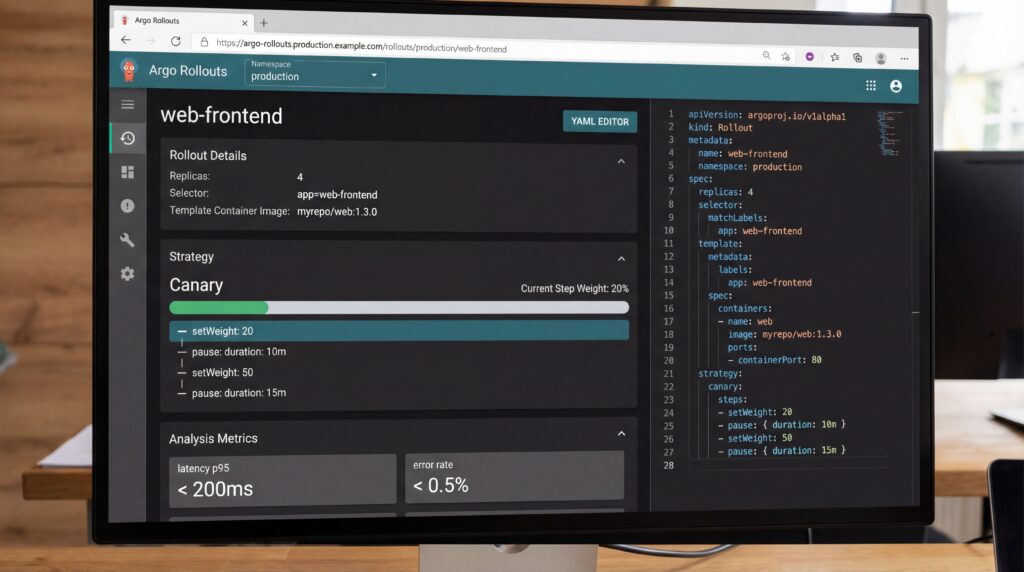Select the setWeight: 50 step

pos(222,372)
